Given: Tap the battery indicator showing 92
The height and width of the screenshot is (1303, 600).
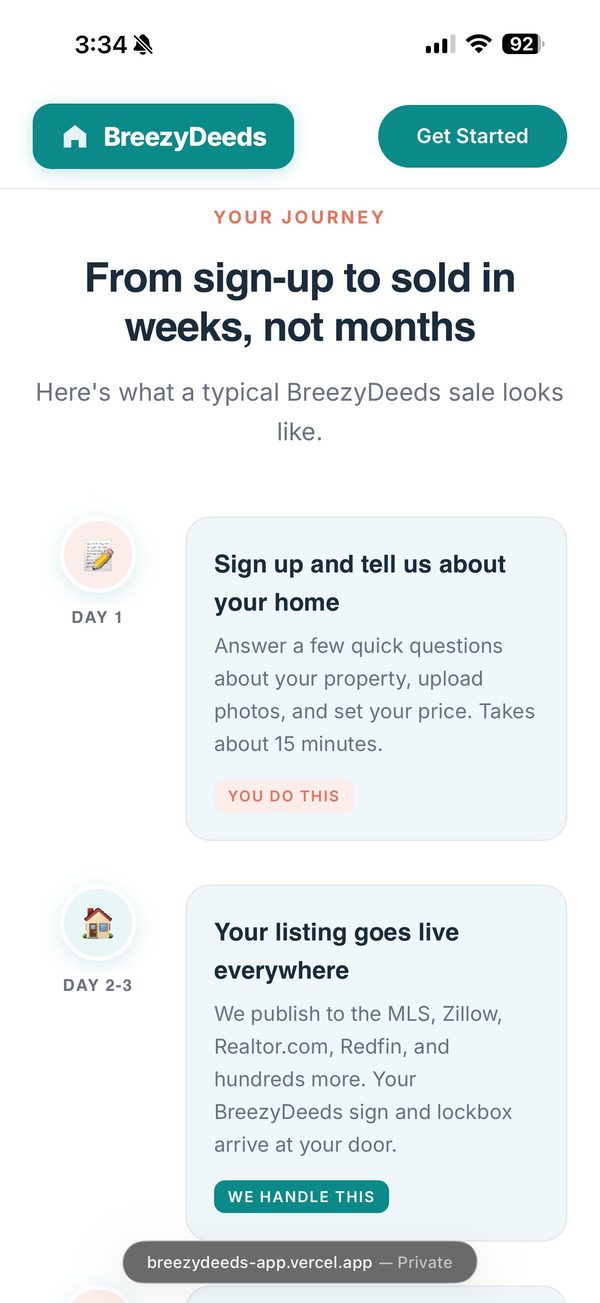Looking at the screenshot, I should (521, 43).
